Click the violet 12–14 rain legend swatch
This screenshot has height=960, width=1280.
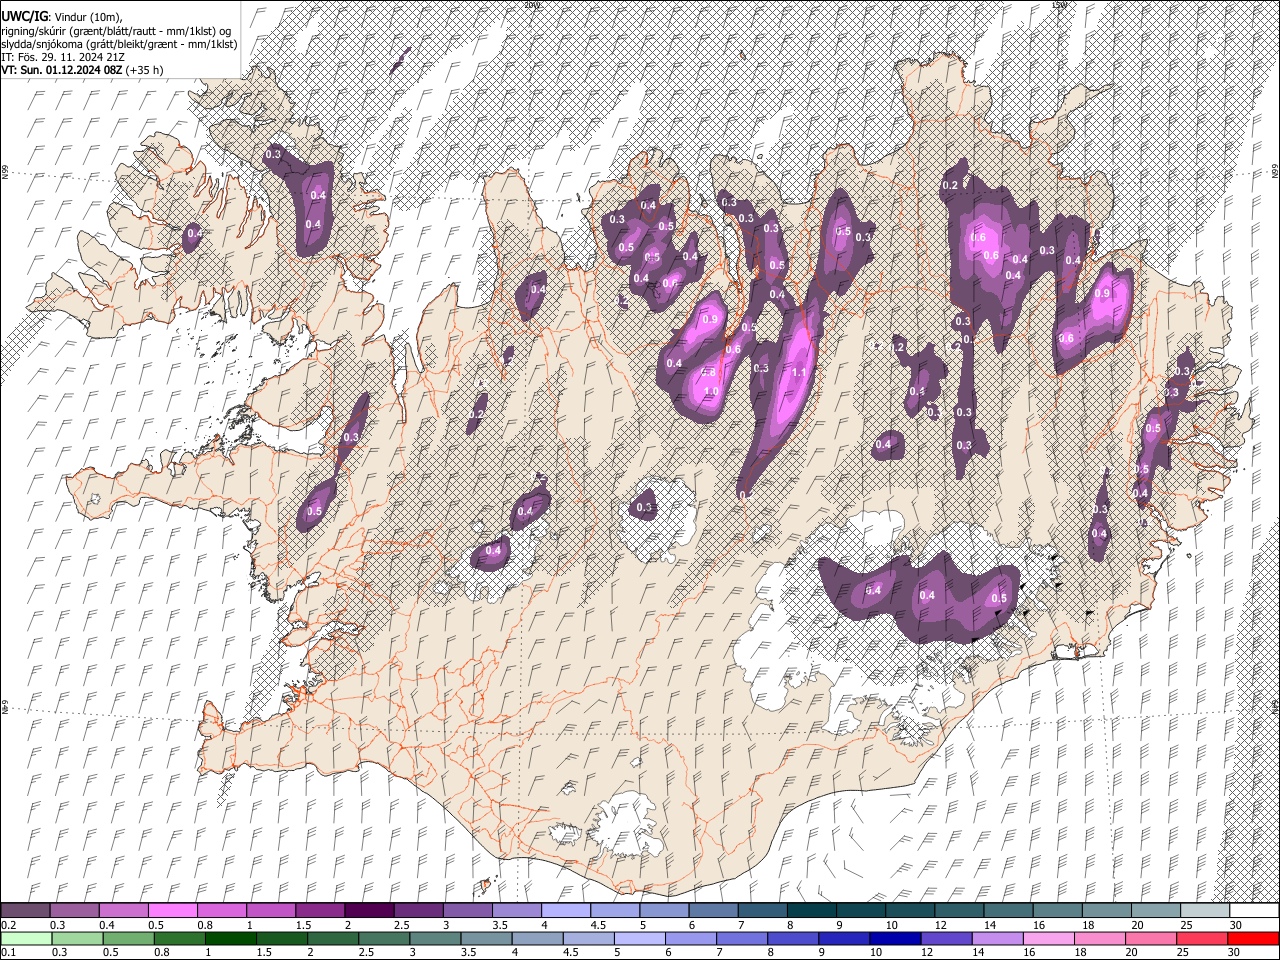946,939
